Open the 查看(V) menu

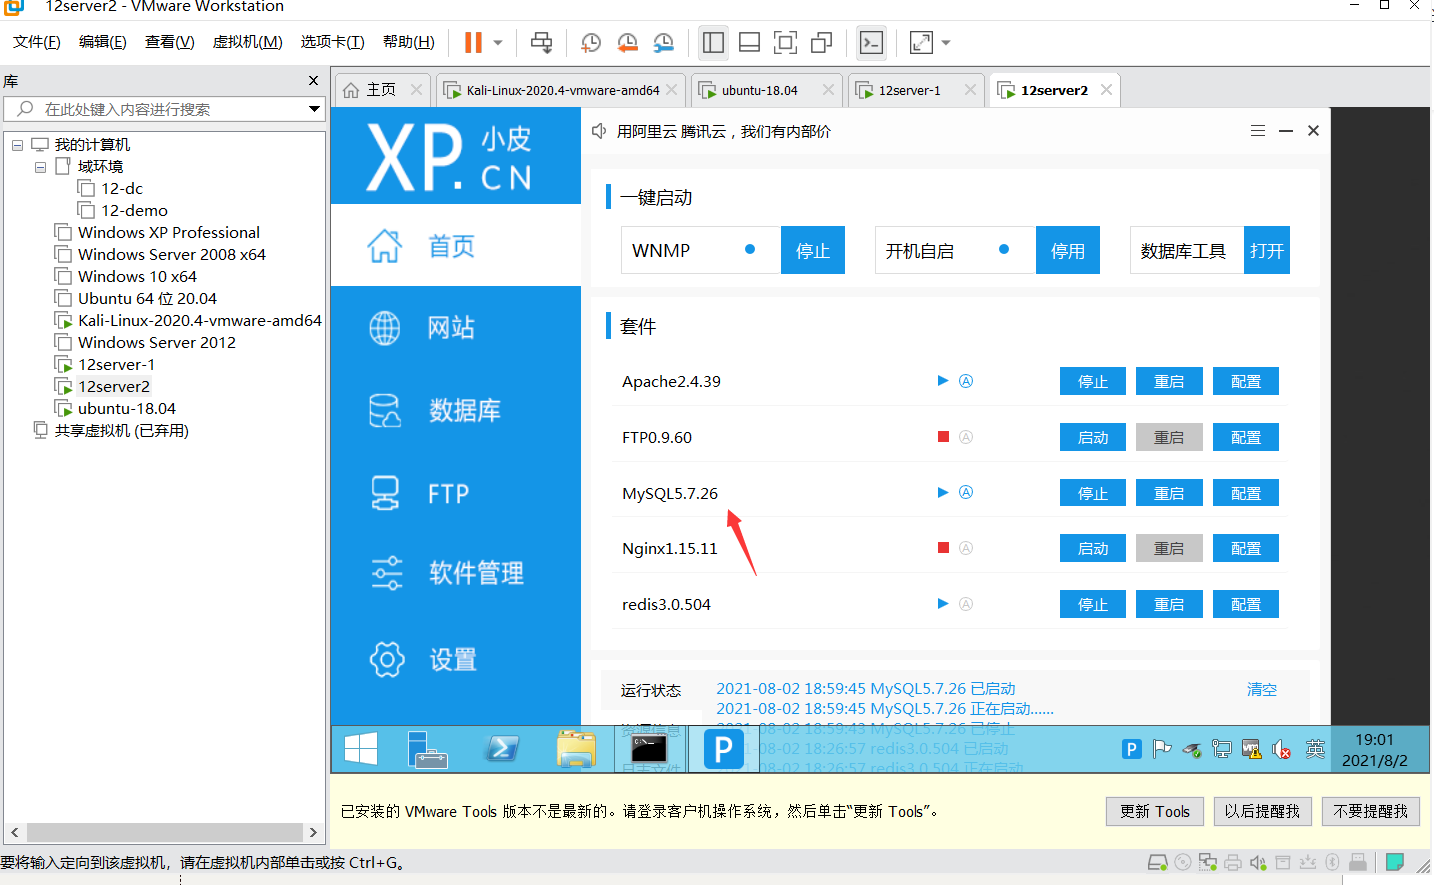pos(169,42)
